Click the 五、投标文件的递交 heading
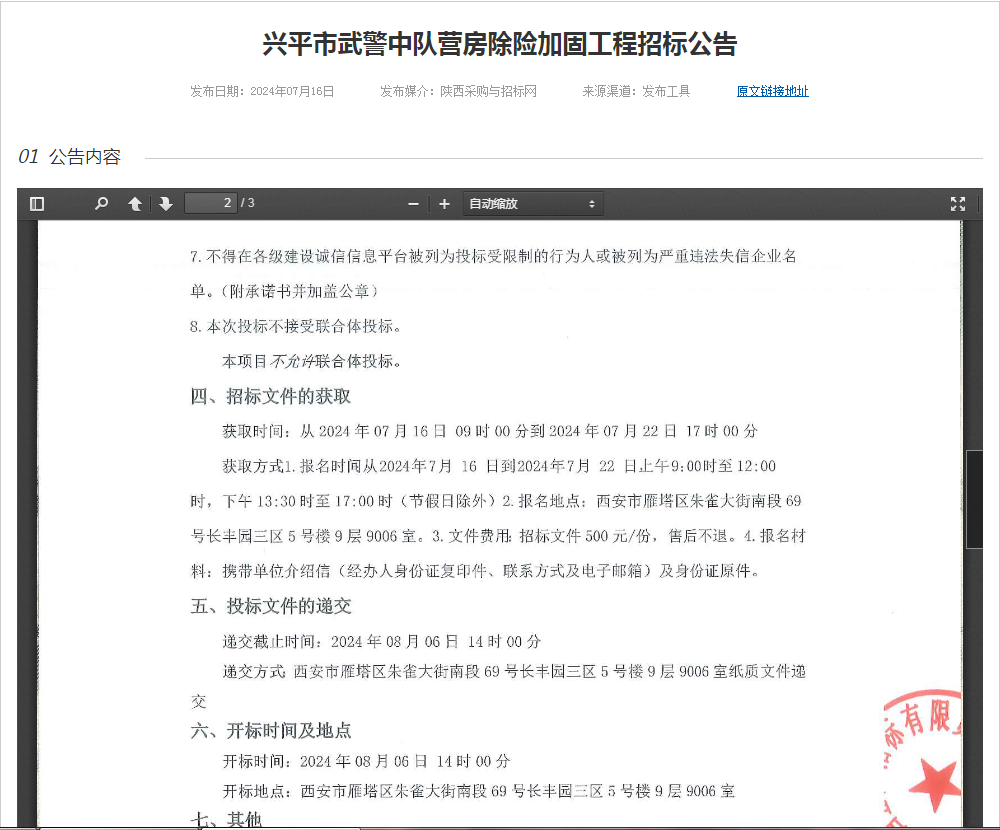 [x=271, y=606]
